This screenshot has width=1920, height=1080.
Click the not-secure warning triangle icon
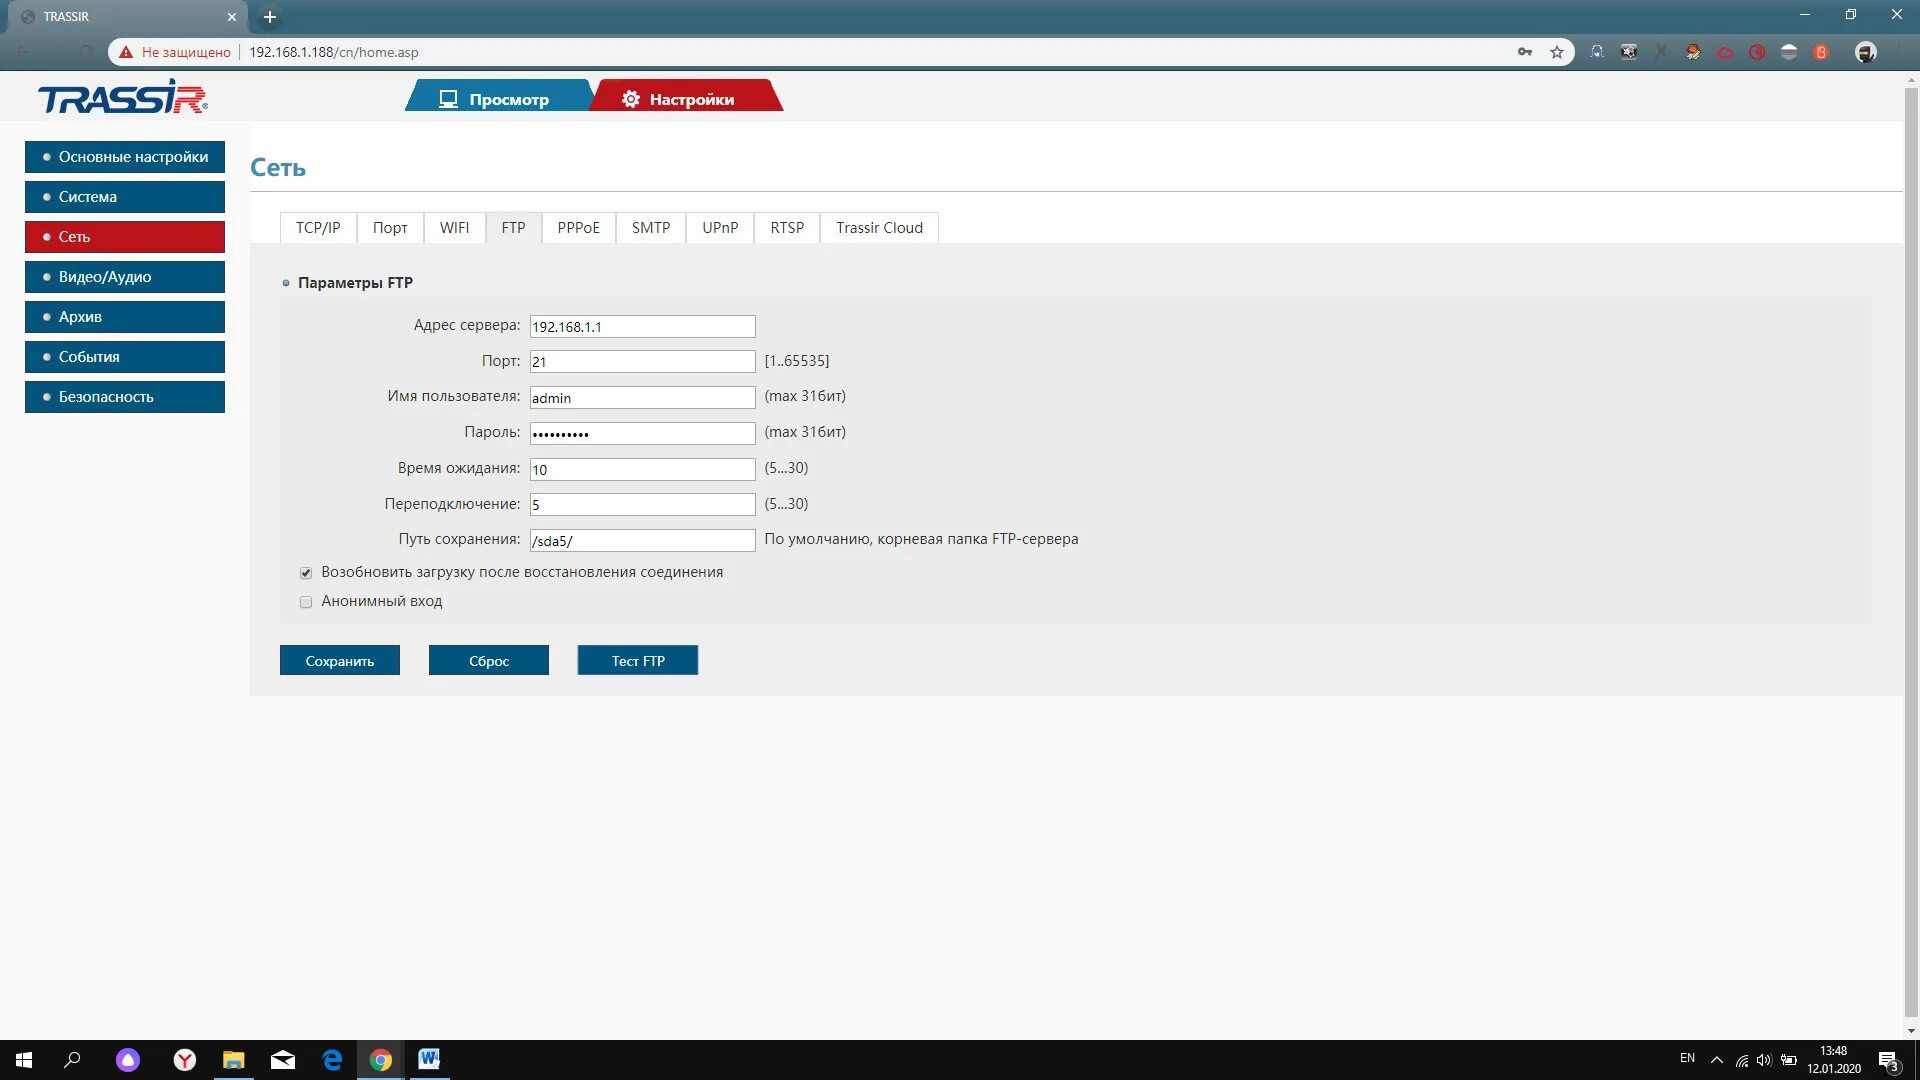coord(126,52)
